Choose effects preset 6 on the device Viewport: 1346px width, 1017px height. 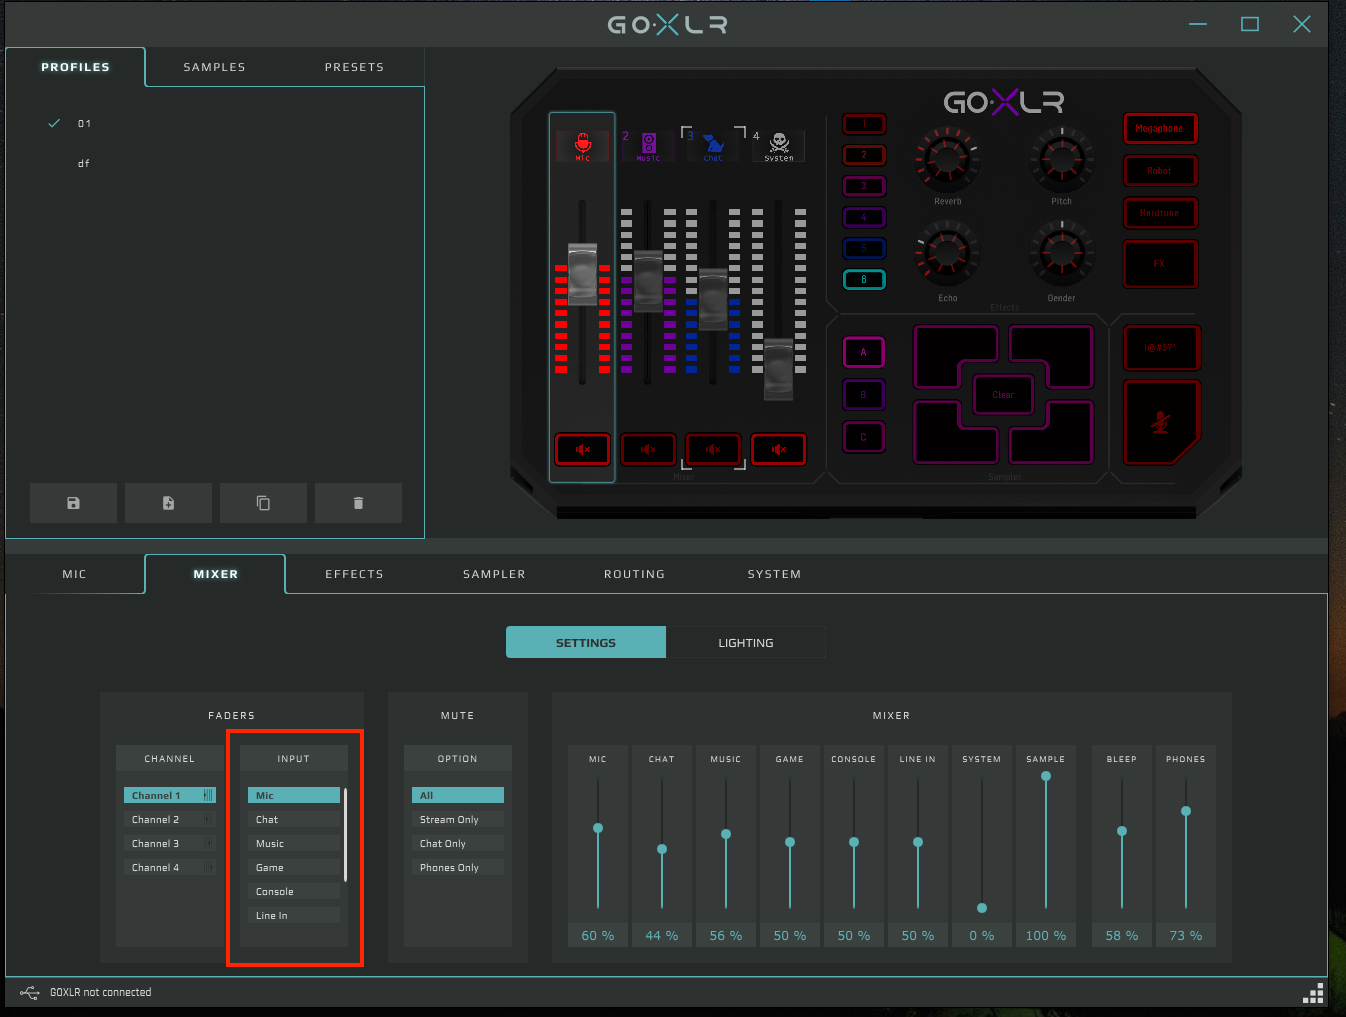point(864,279)
